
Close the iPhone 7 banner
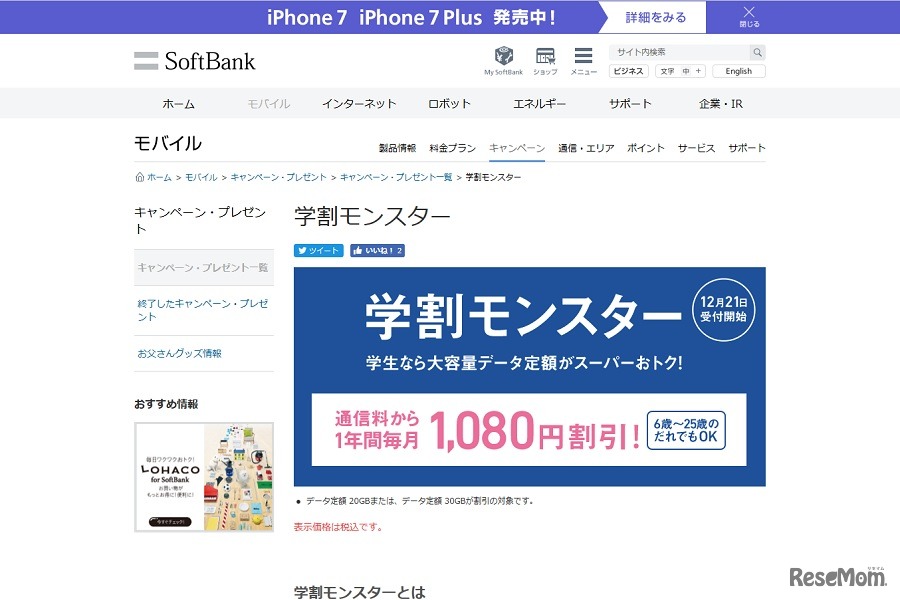(x=749, y=17)
